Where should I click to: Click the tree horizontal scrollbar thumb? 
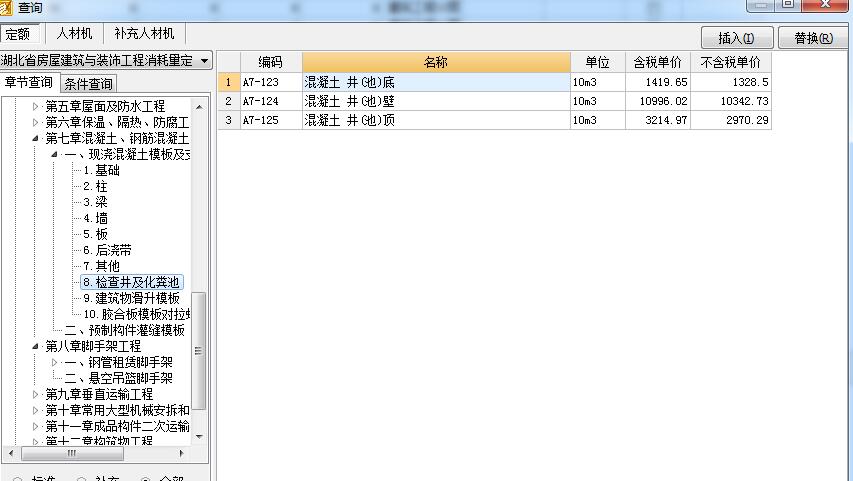(x=72, y=453)
